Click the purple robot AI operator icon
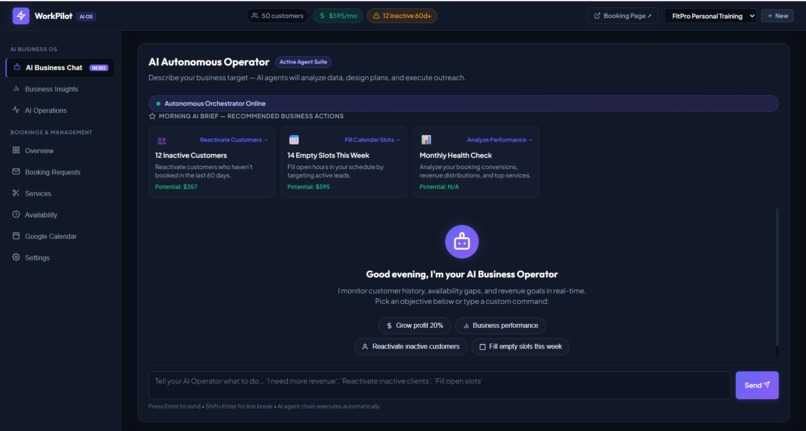806x431 pixels. tap(462, 242)
